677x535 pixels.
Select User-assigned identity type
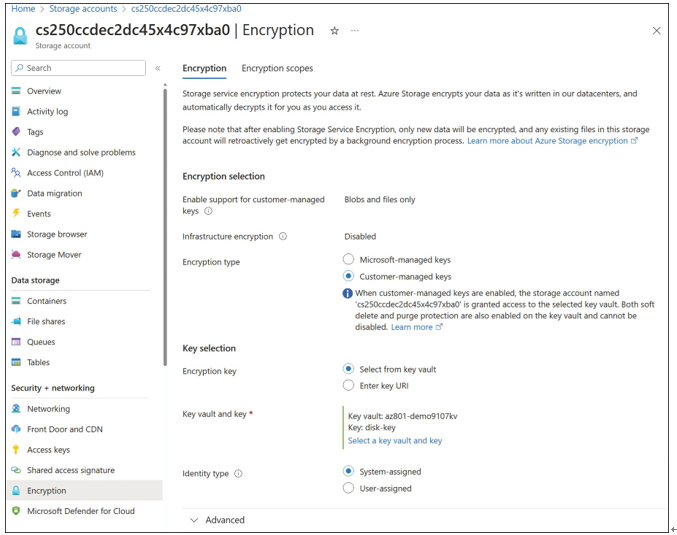click(348, 488)
